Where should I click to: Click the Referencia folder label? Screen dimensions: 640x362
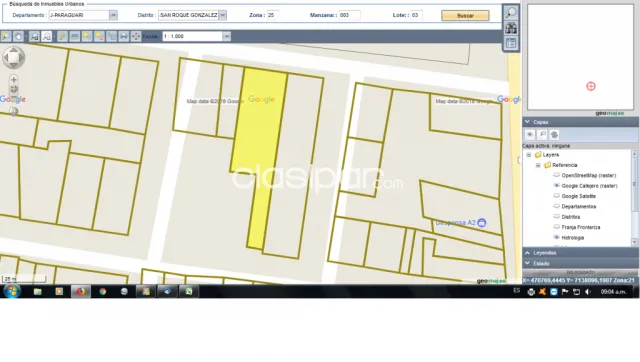point(564,165)
